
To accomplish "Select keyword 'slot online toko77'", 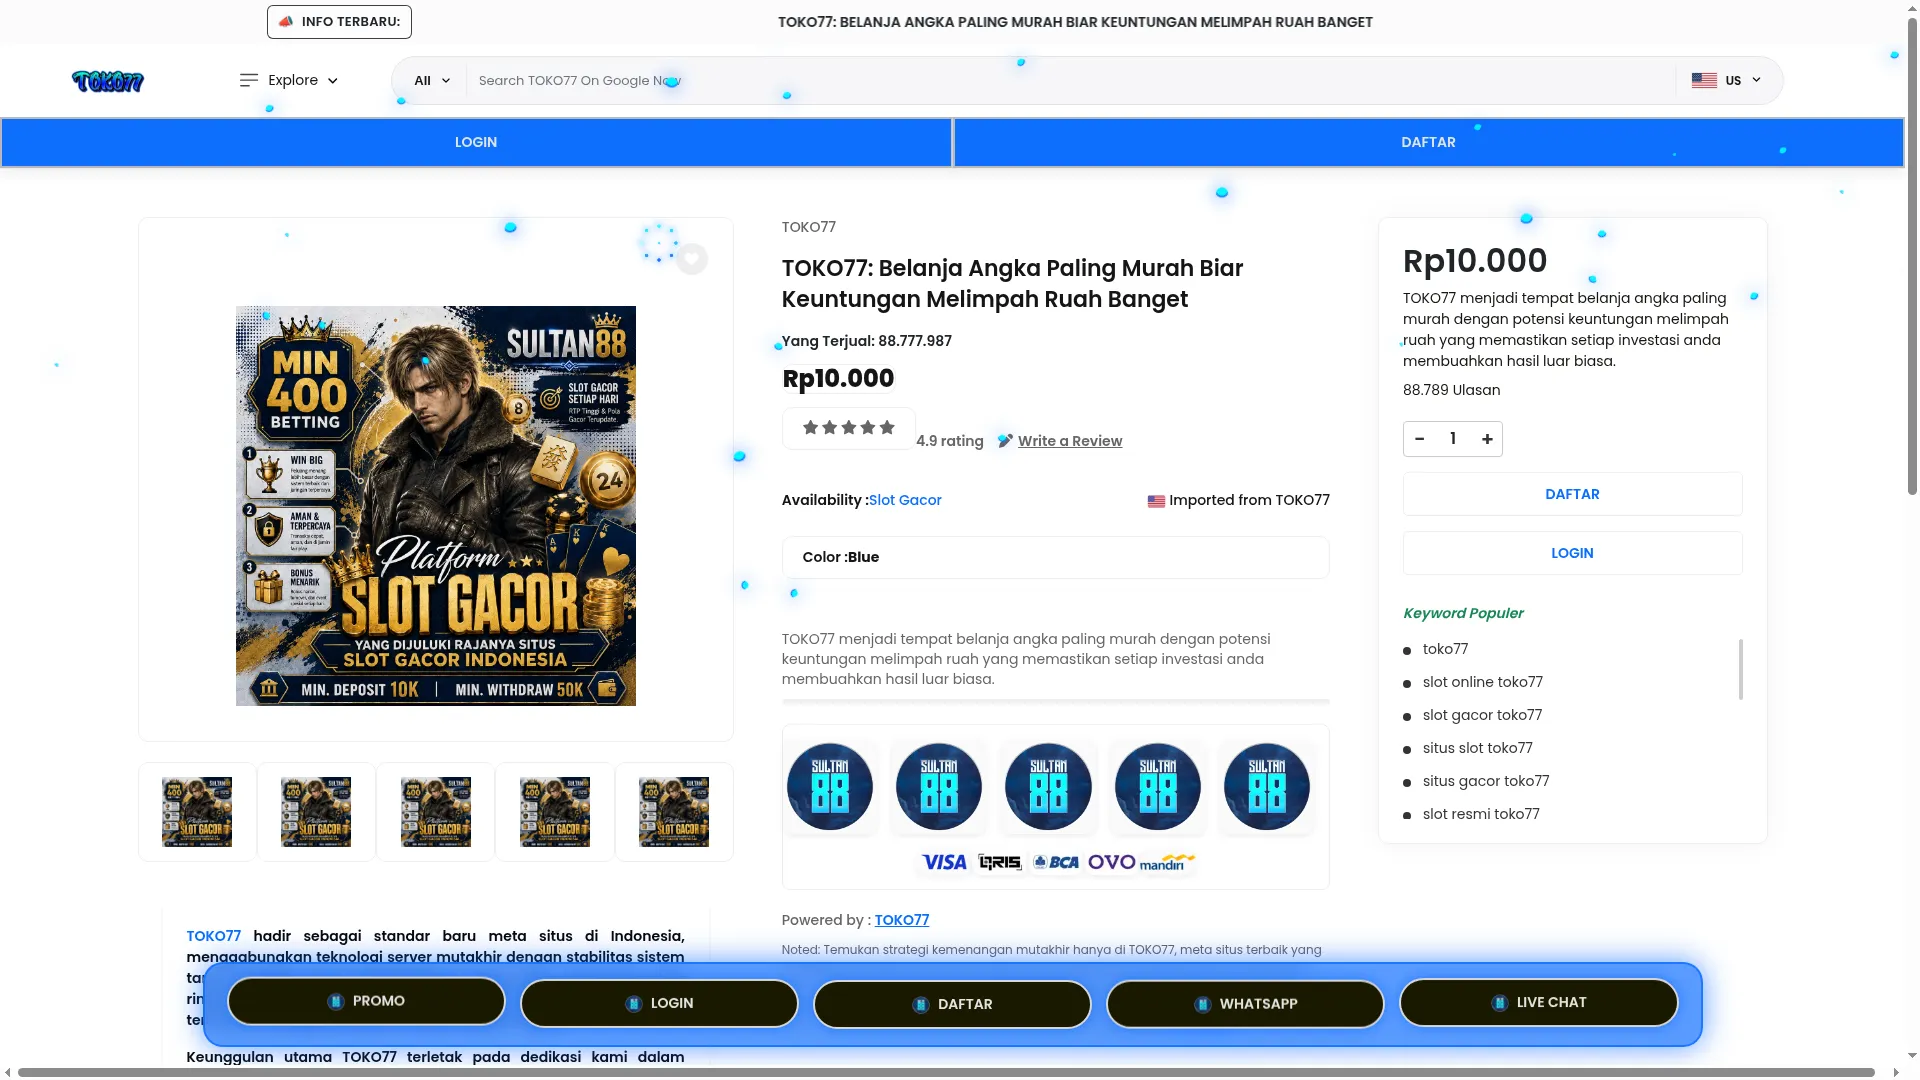I will [x=1482, y=682].
